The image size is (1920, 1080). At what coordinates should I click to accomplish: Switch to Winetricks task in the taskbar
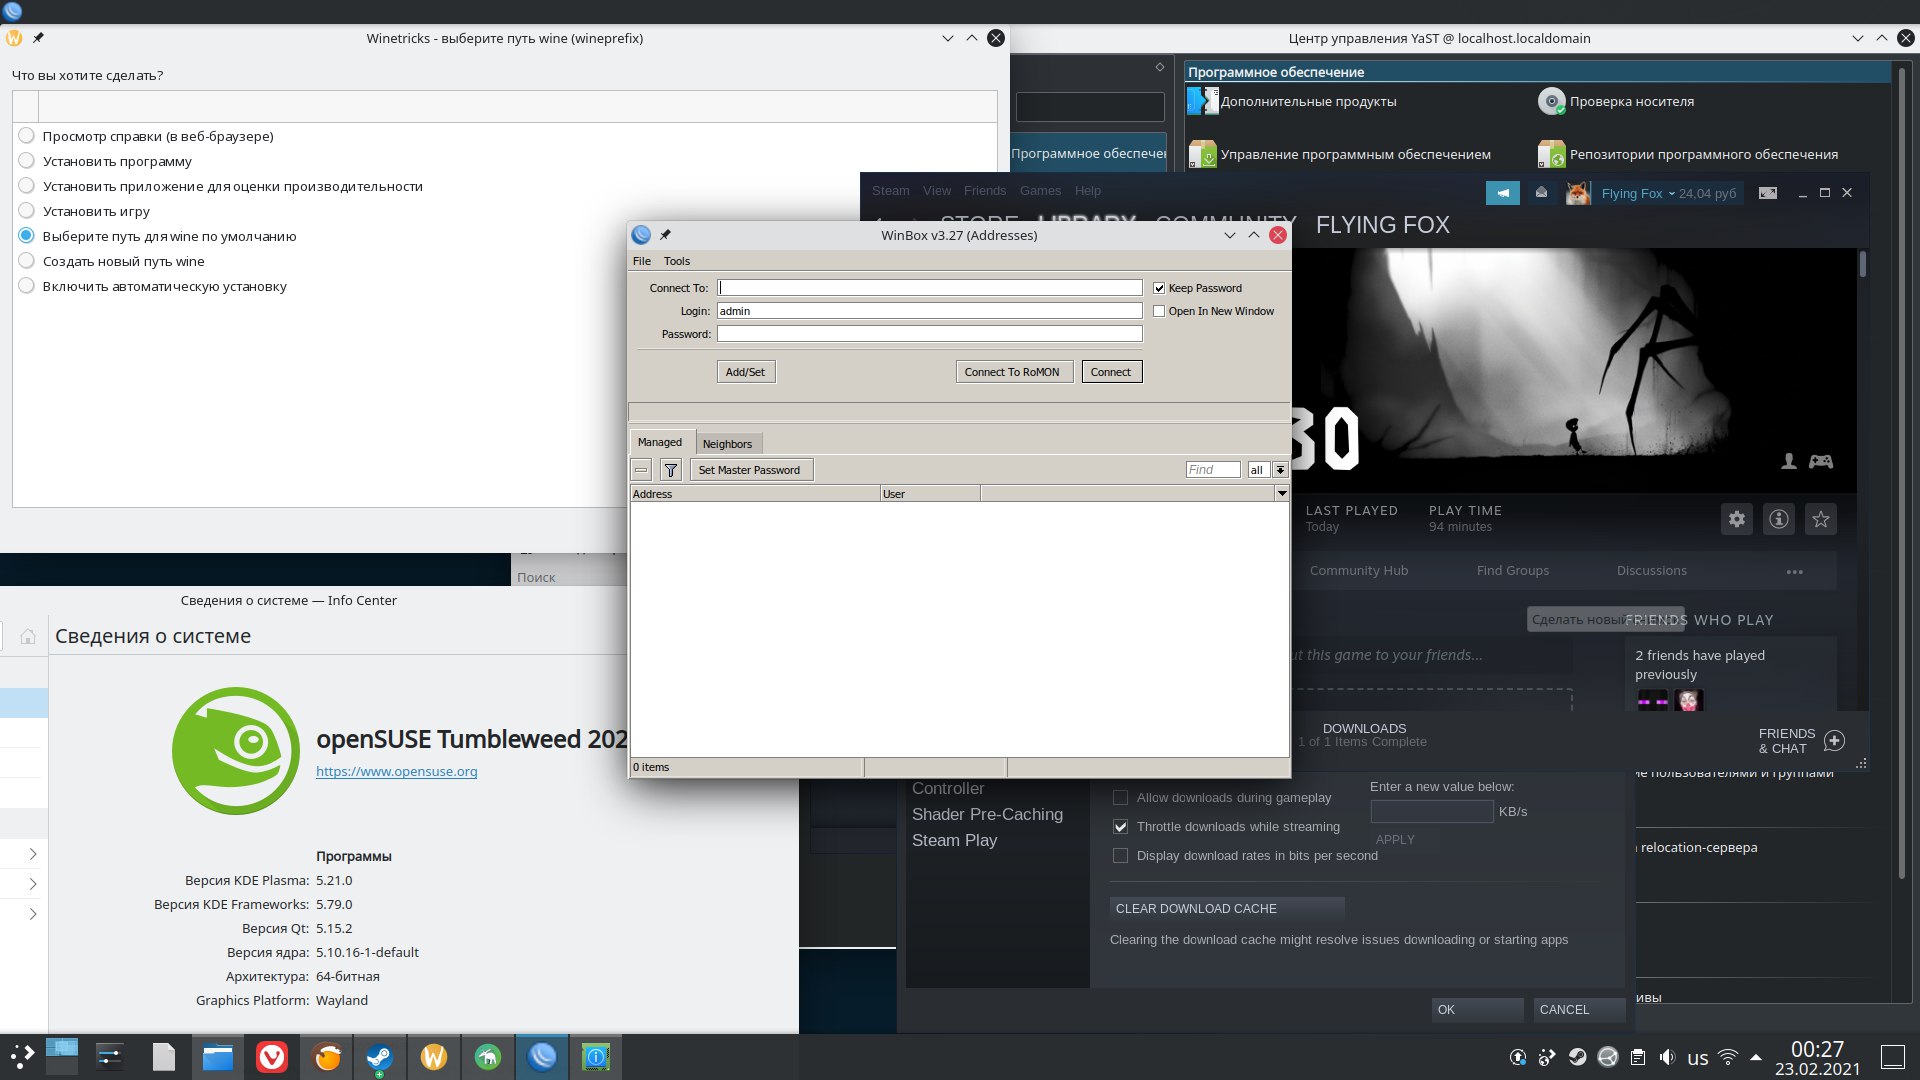pos(434,1057)
